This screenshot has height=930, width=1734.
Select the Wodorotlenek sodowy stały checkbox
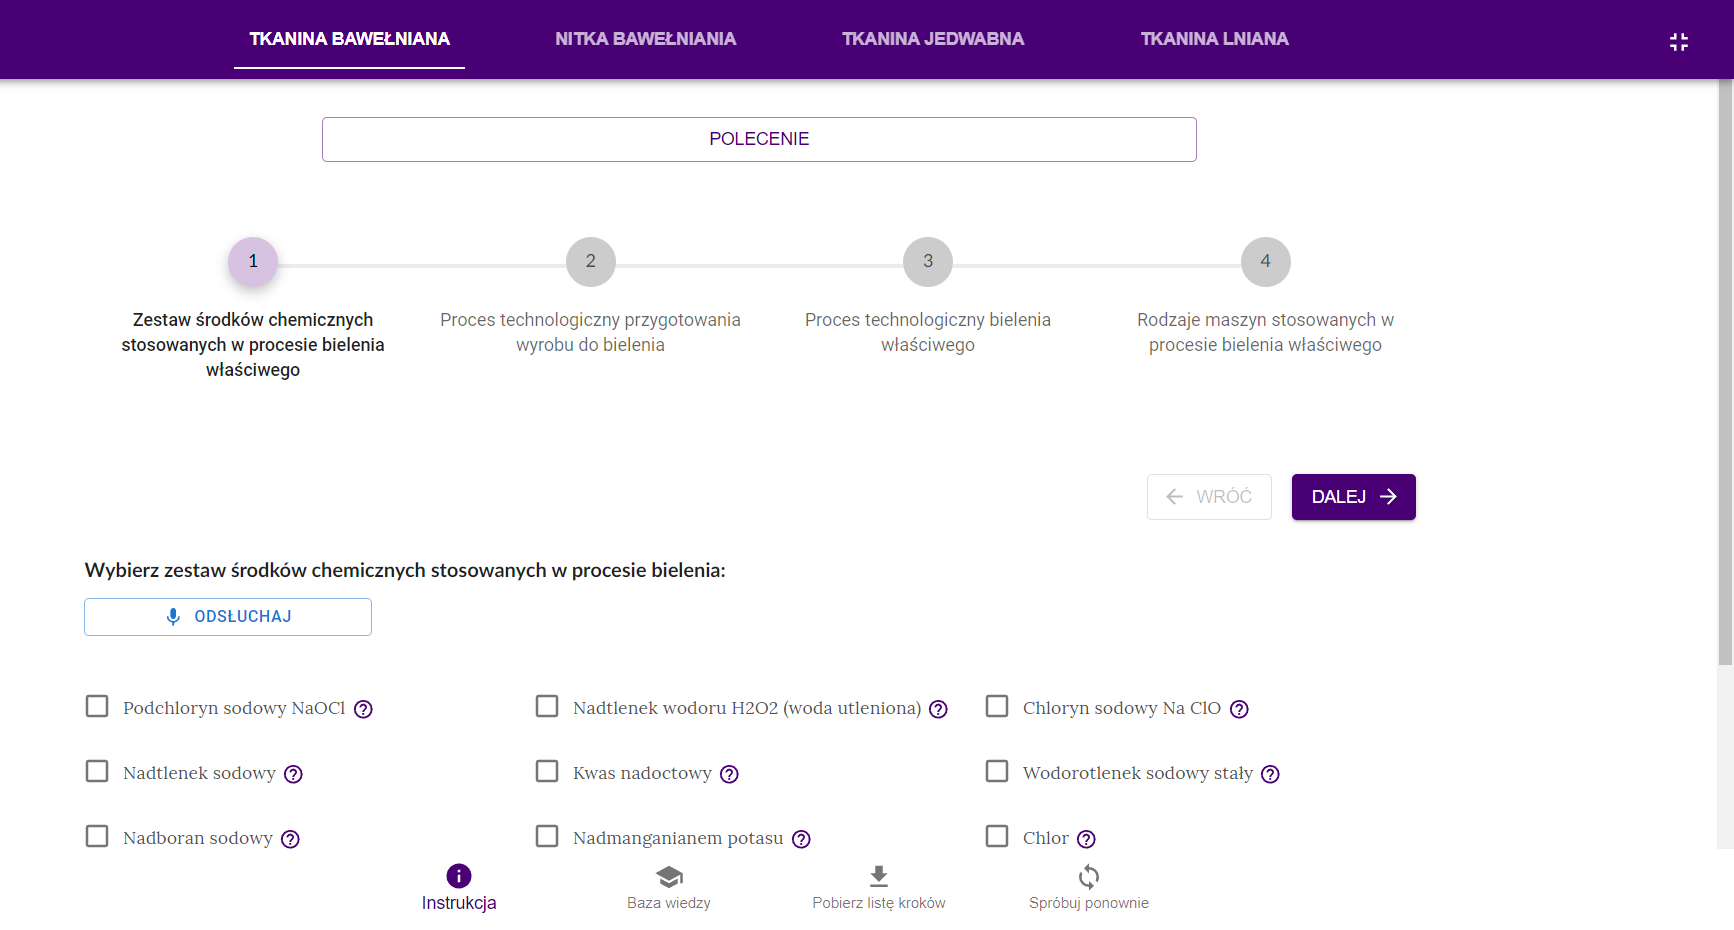(997, 772)
